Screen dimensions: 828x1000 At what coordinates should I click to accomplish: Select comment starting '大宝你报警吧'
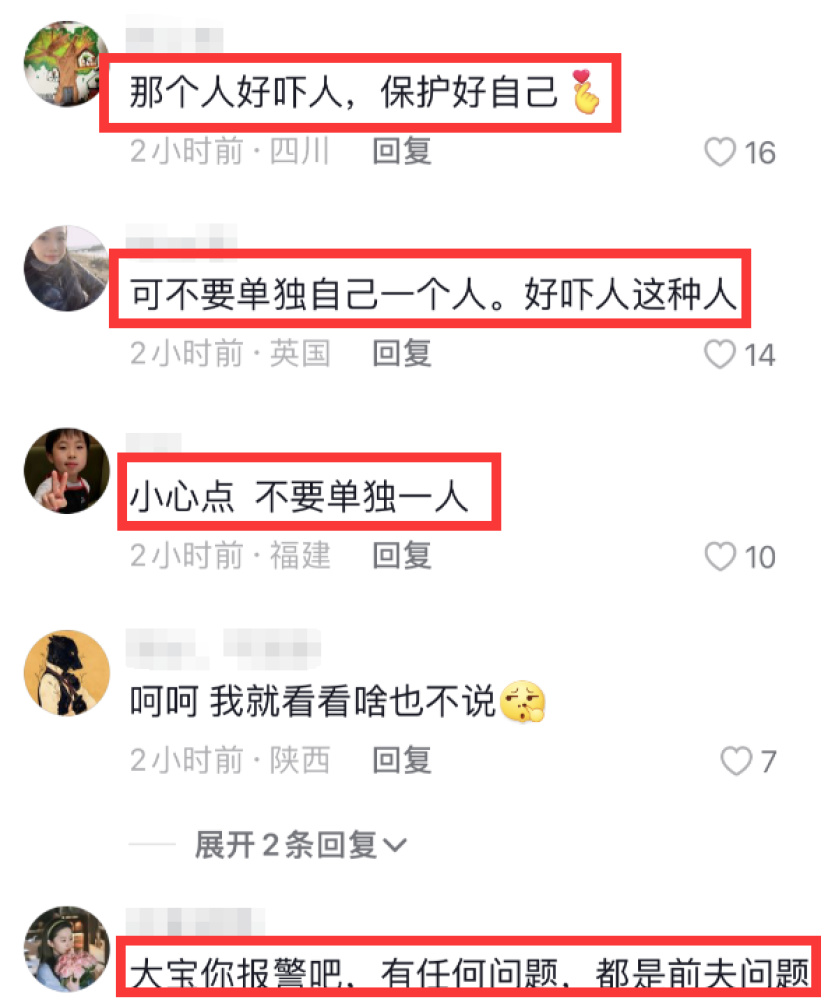pos(469,973)
